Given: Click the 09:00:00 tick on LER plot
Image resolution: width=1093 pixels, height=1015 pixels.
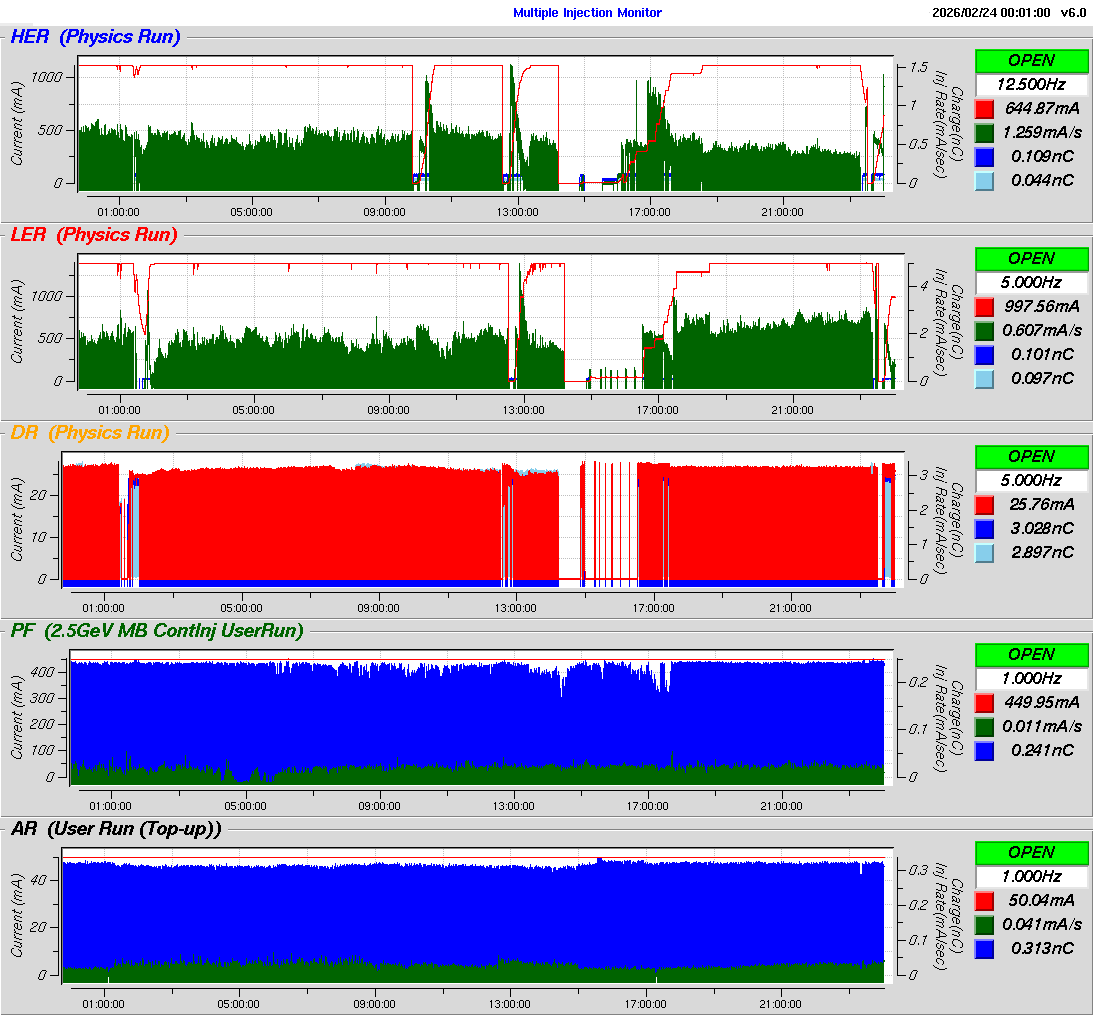Looking at the screenshot, I should tap(388, 410).
